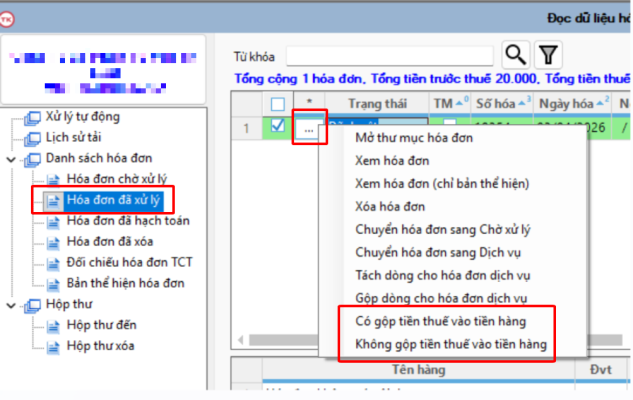The image size is (633, 400).
Task: Select Hóa đơn đã xử lý tree item
Action: pyautogui.click(x=113, y=200)
